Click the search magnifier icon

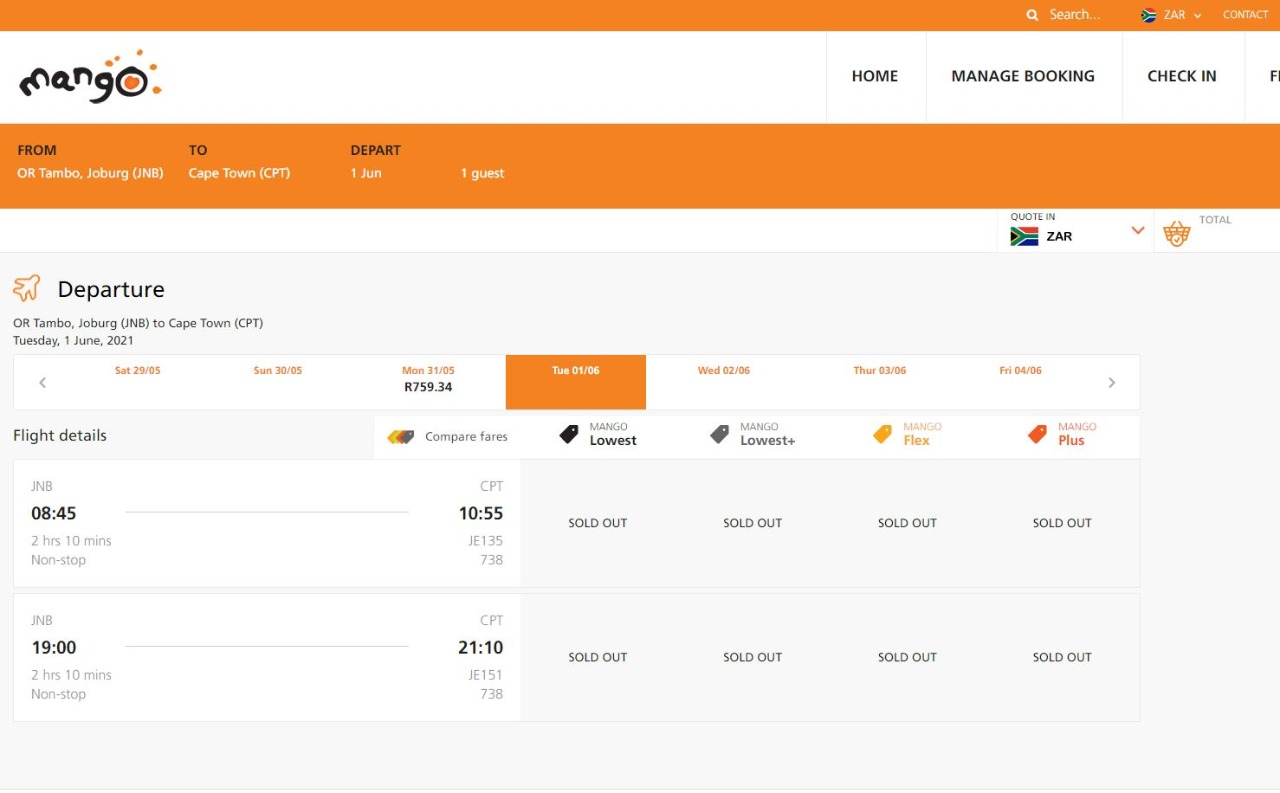[1032, 15]
